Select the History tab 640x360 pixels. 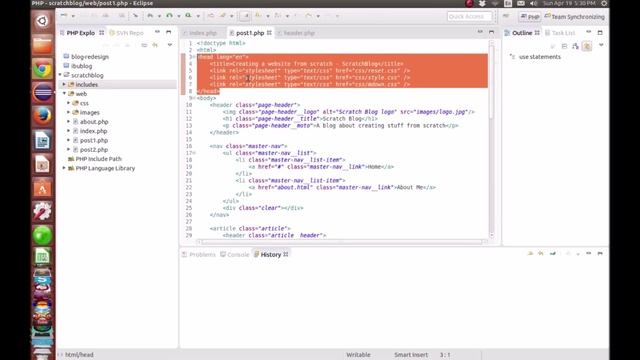click(x=271, y=254)
